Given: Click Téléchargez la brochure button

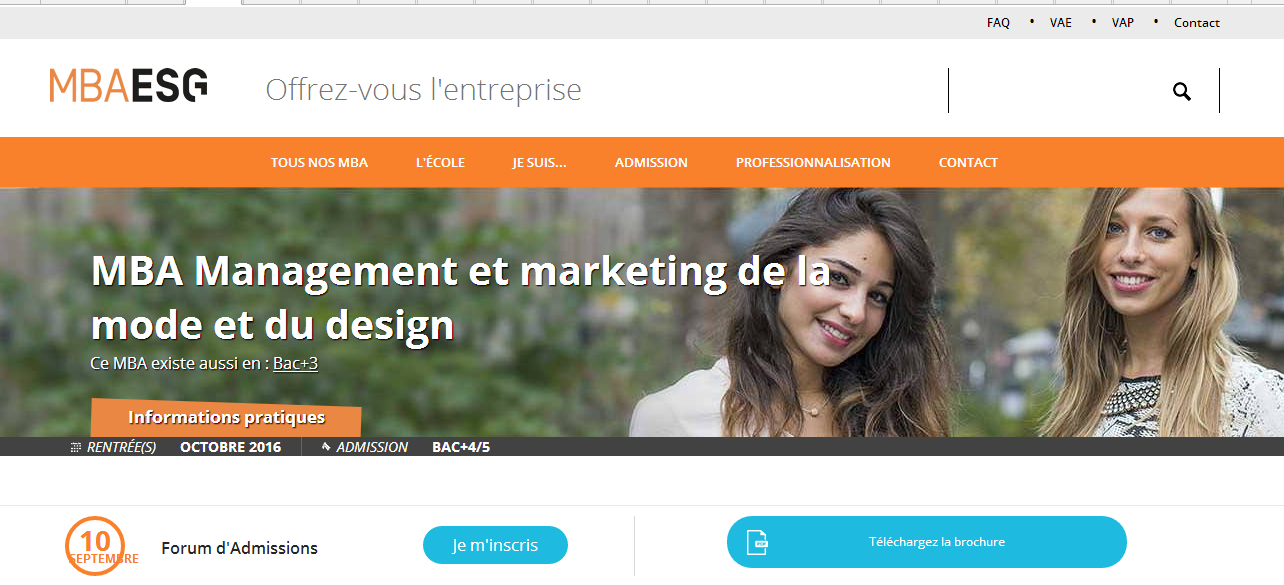Looking at the screenshot, I should pos(927,542).
